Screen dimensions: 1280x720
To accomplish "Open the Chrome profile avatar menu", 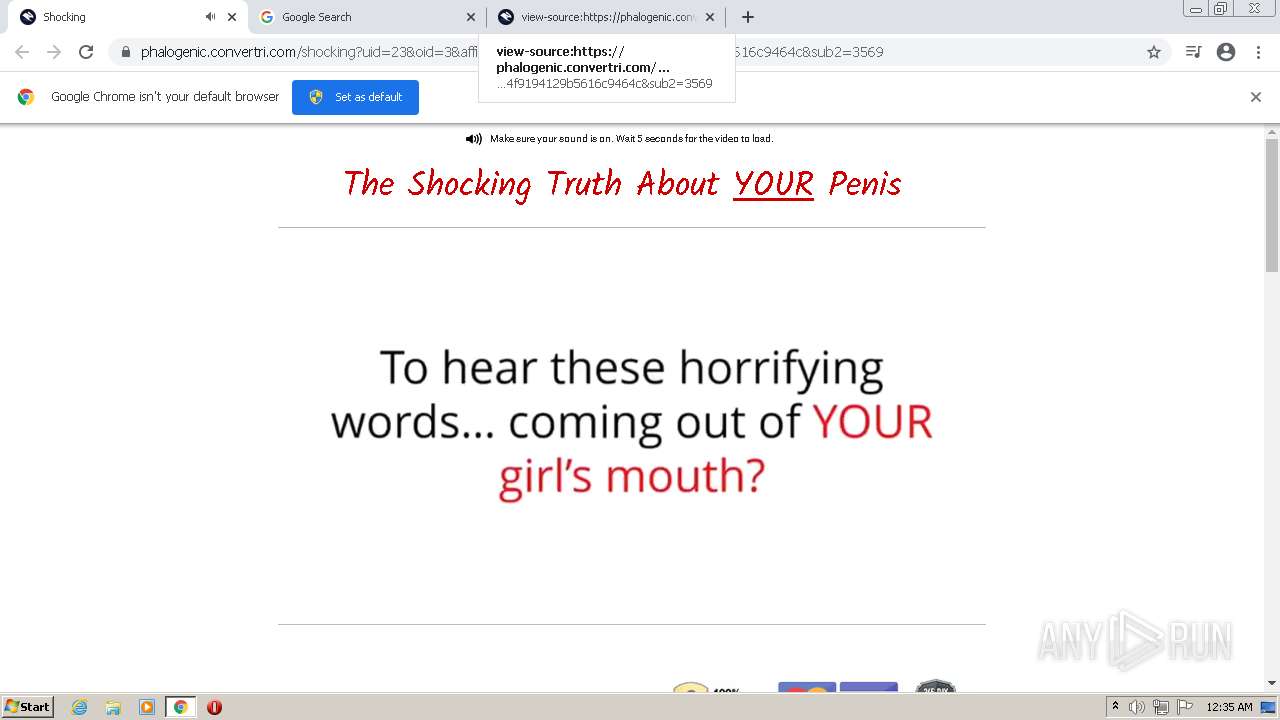I will pos(1226,52).
